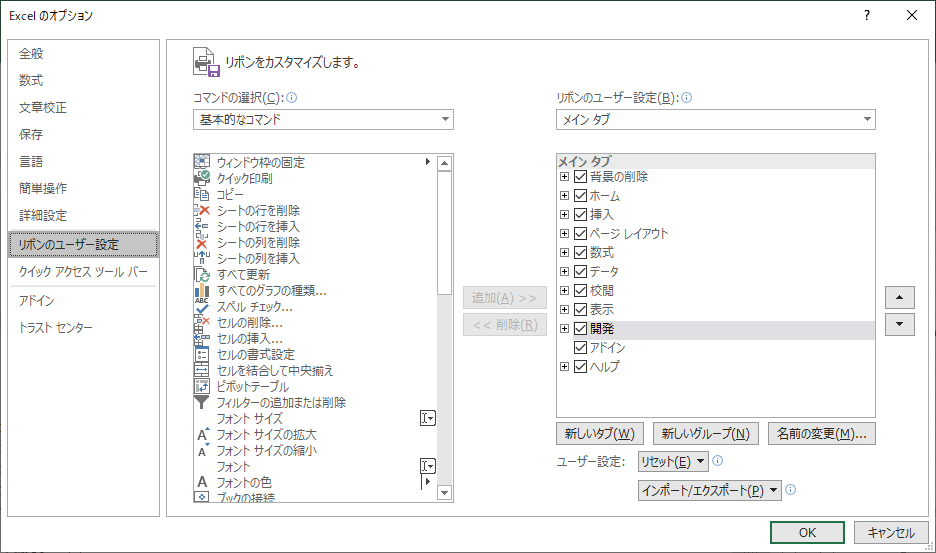Select the フォント サイズの拡大 icon
The image size is (936, 553).
coord(203,434)
